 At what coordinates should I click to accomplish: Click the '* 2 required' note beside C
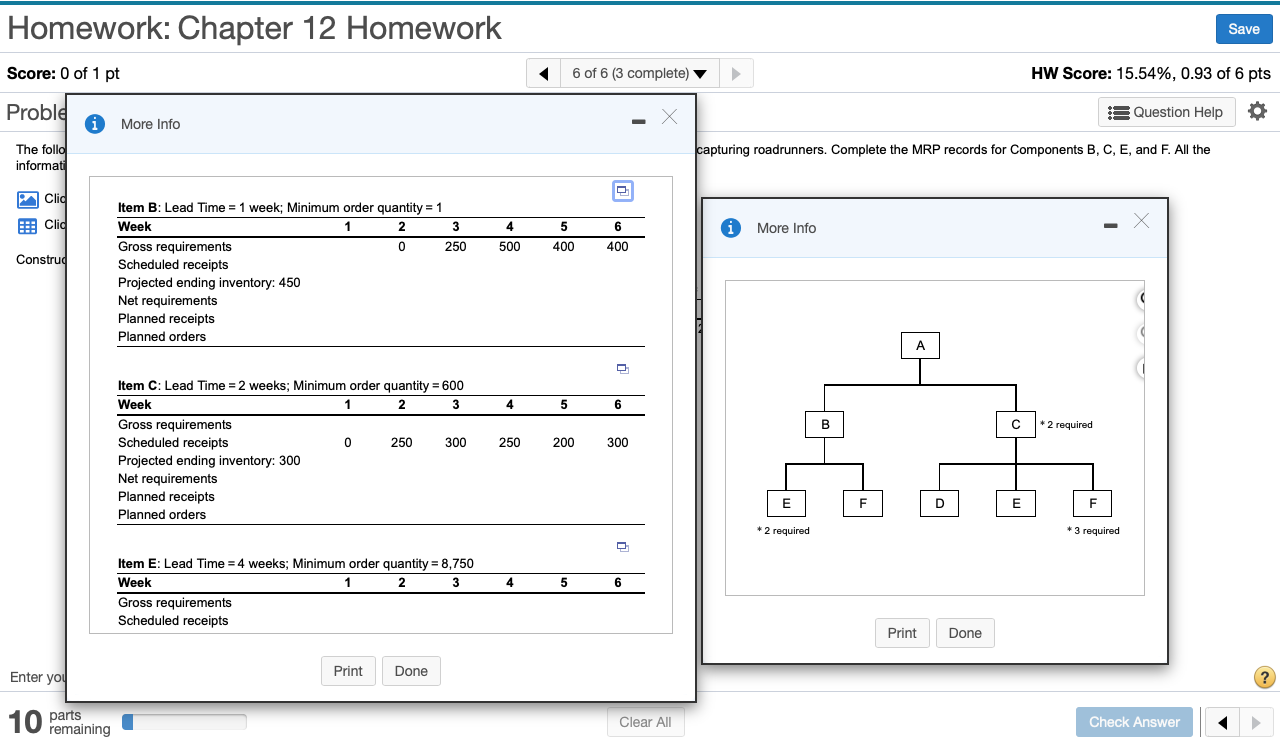pyautogui.click(x=1067, y=425)
